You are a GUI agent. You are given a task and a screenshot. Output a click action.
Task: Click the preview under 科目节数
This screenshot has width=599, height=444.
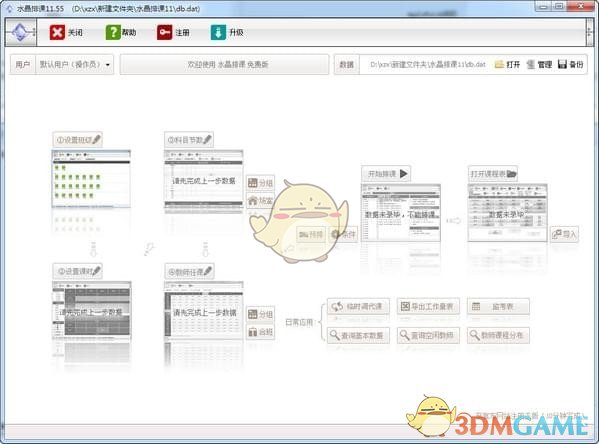(203, 180)
